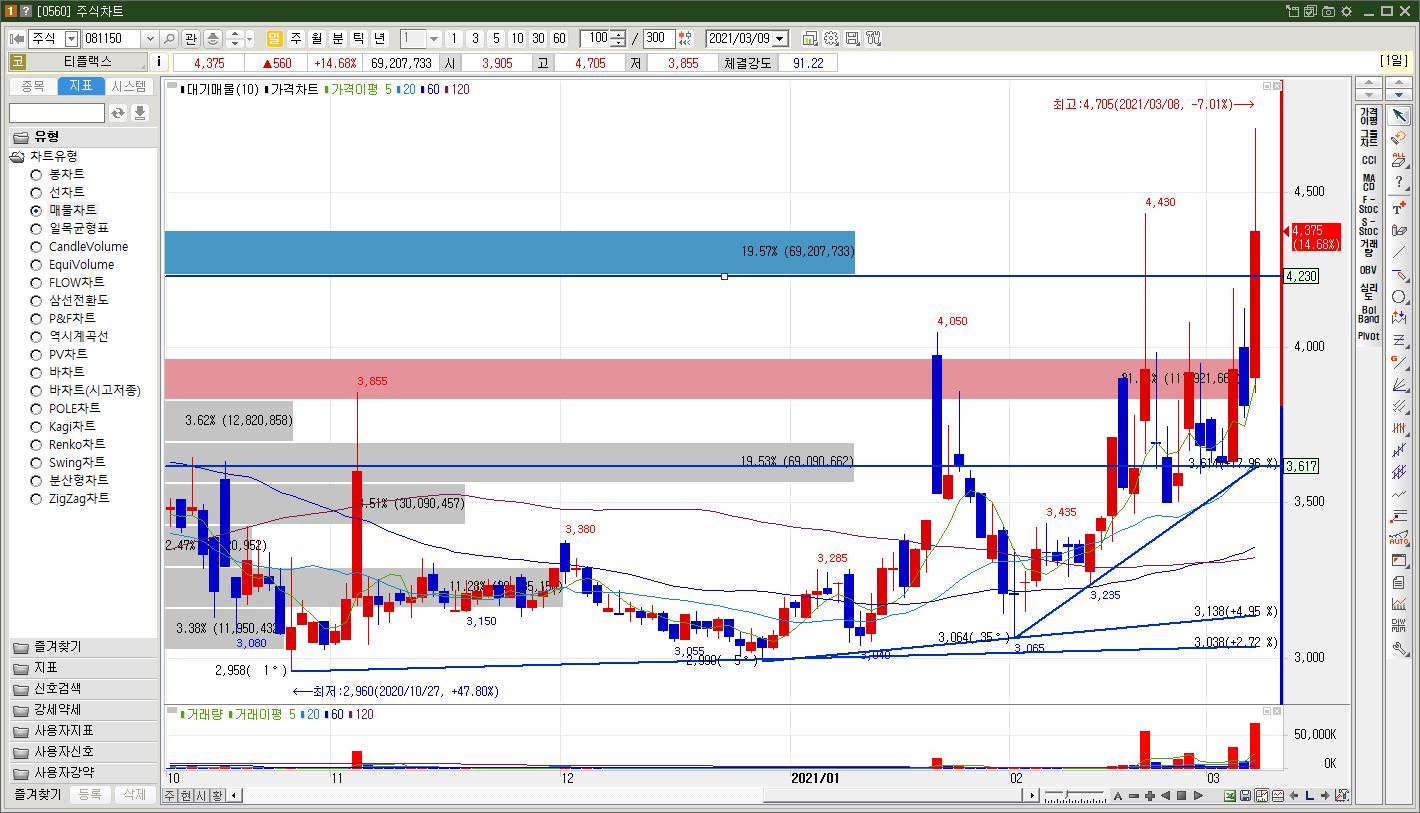1420x813 pixels.
Task: Click the play forward arrow at bottom
Action: (1198, 796)
